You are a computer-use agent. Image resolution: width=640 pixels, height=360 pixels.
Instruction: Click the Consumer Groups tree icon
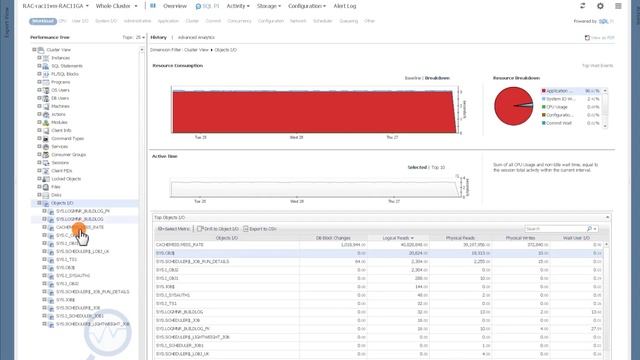(46, 155)
